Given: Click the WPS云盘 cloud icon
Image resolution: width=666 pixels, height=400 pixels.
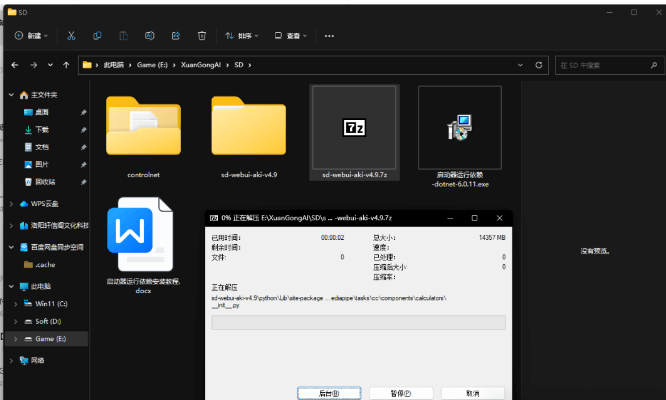Looking at the screenshot, I should point(24,204).
